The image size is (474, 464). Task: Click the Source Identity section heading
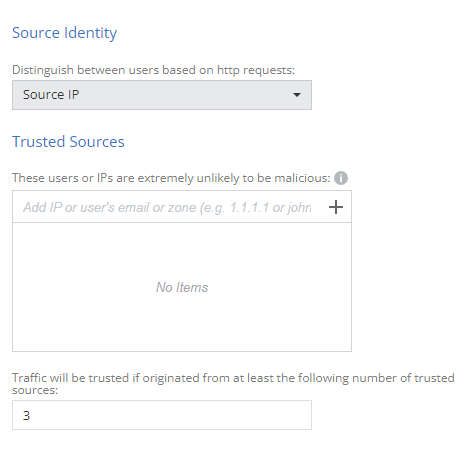coord(64,33)
